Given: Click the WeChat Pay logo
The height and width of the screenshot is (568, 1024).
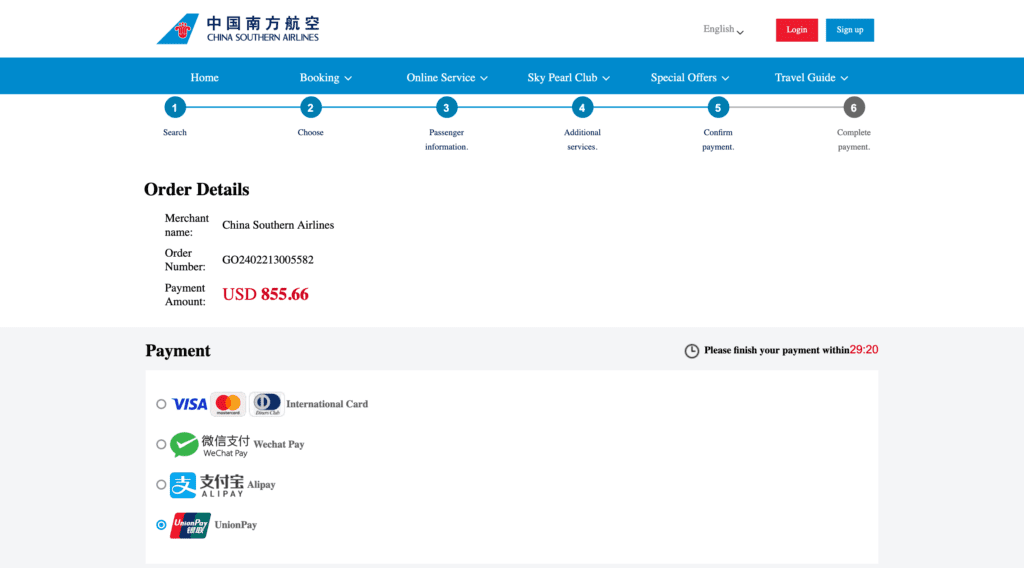Looking at the screenshot, I should coord(209,445).
